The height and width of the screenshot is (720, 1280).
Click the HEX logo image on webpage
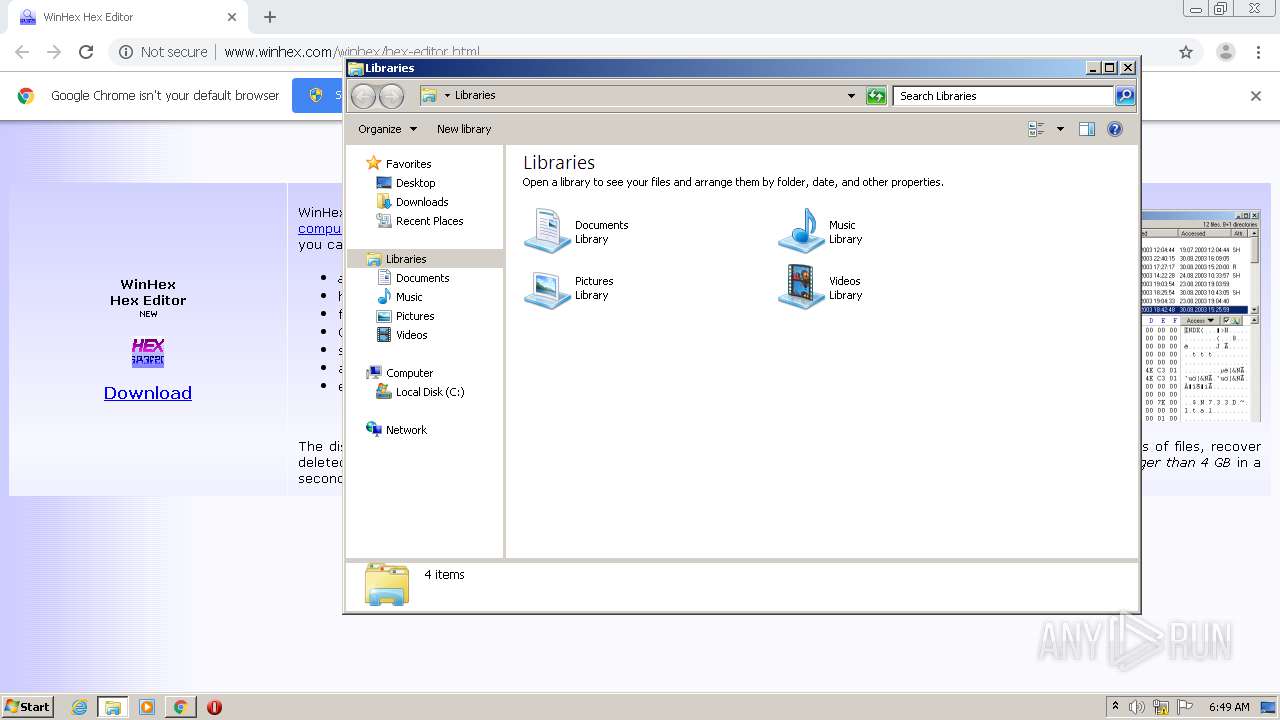coord(148,353)
